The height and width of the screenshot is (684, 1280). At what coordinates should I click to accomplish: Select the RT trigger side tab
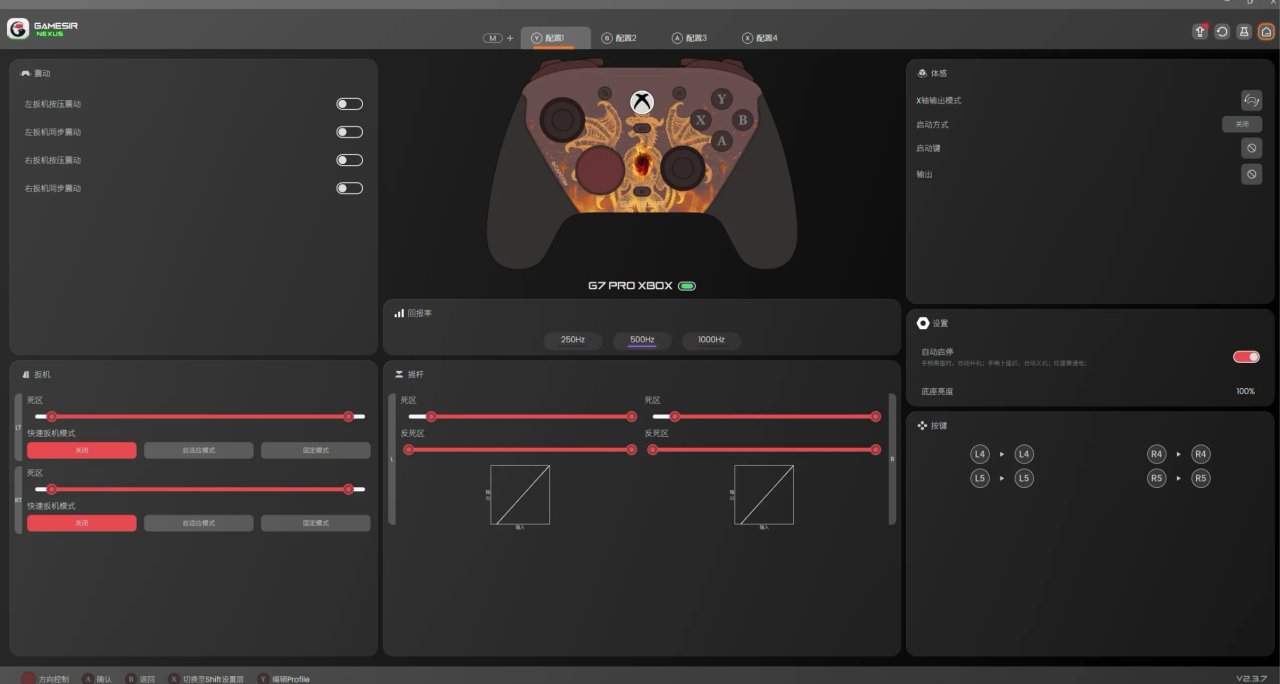pos(18,500)
